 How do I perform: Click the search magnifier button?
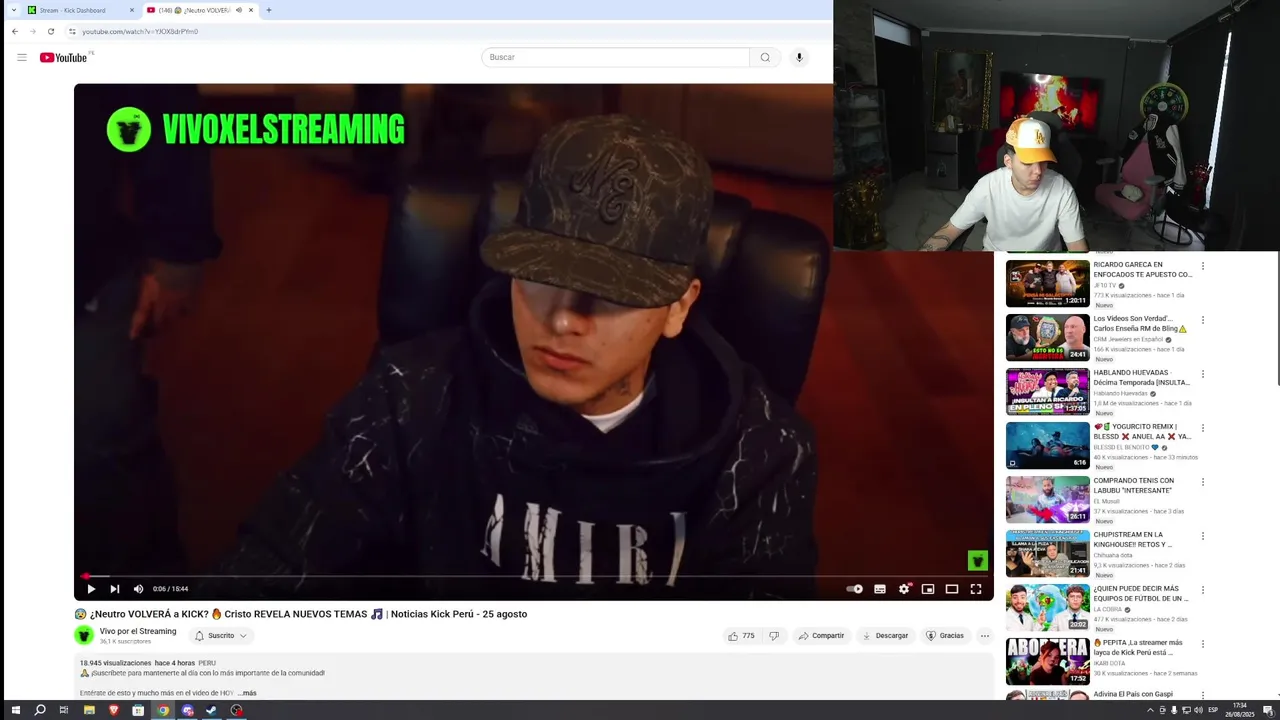coord(765,57)
